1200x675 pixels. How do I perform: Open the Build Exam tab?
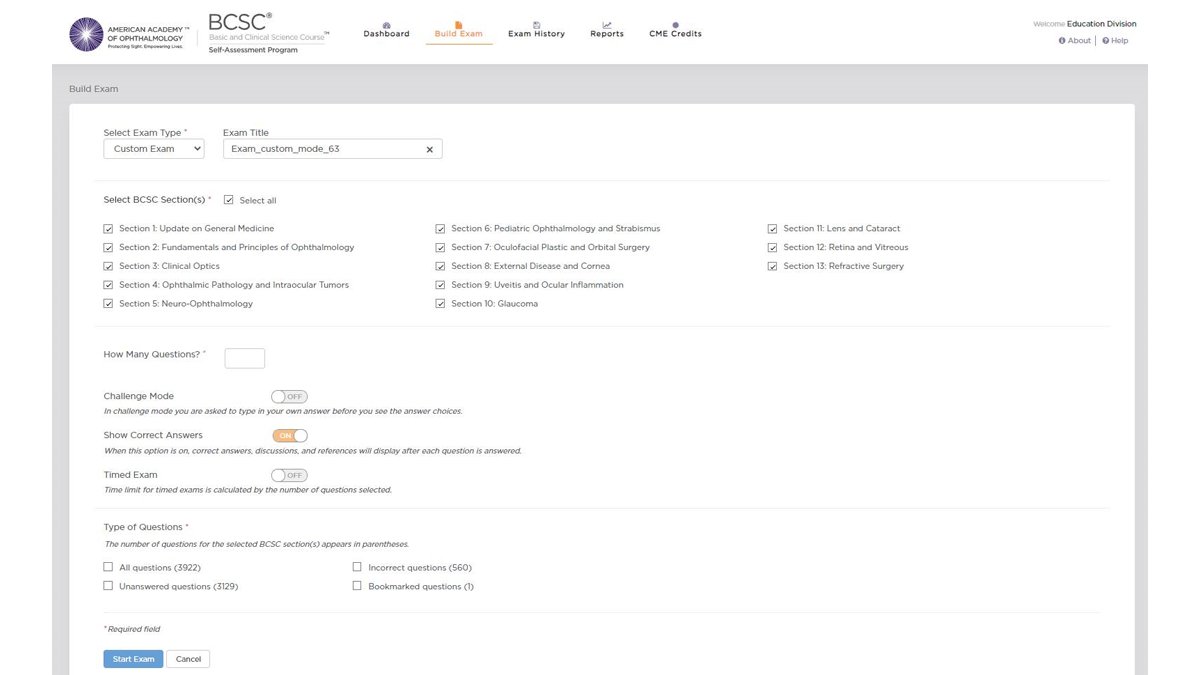tap(458, 33)
